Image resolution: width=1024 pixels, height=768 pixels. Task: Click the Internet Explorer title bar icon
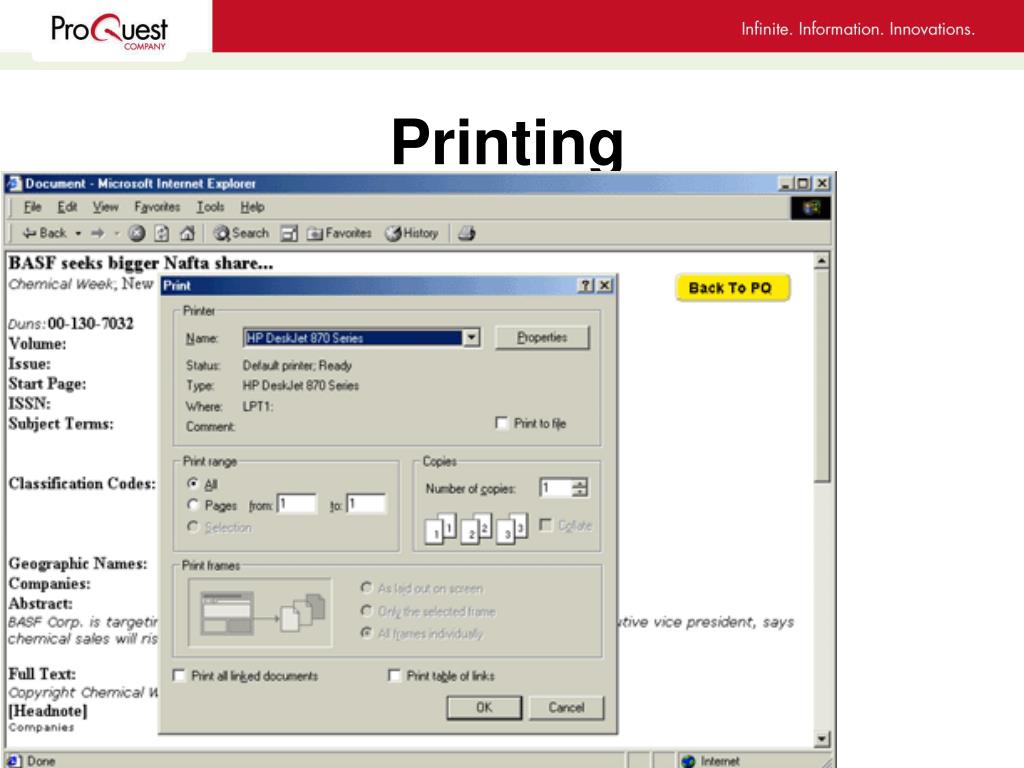coord(14,184)
